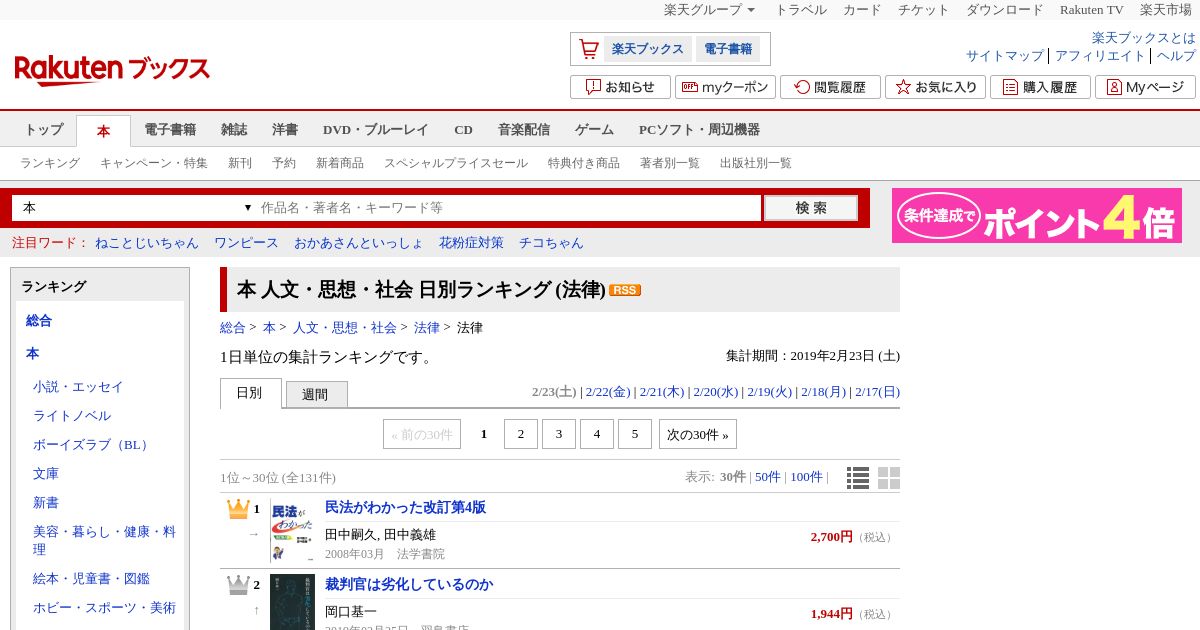
Task: Select the 日別 ranking tab
Action: [x=250, y=394]
